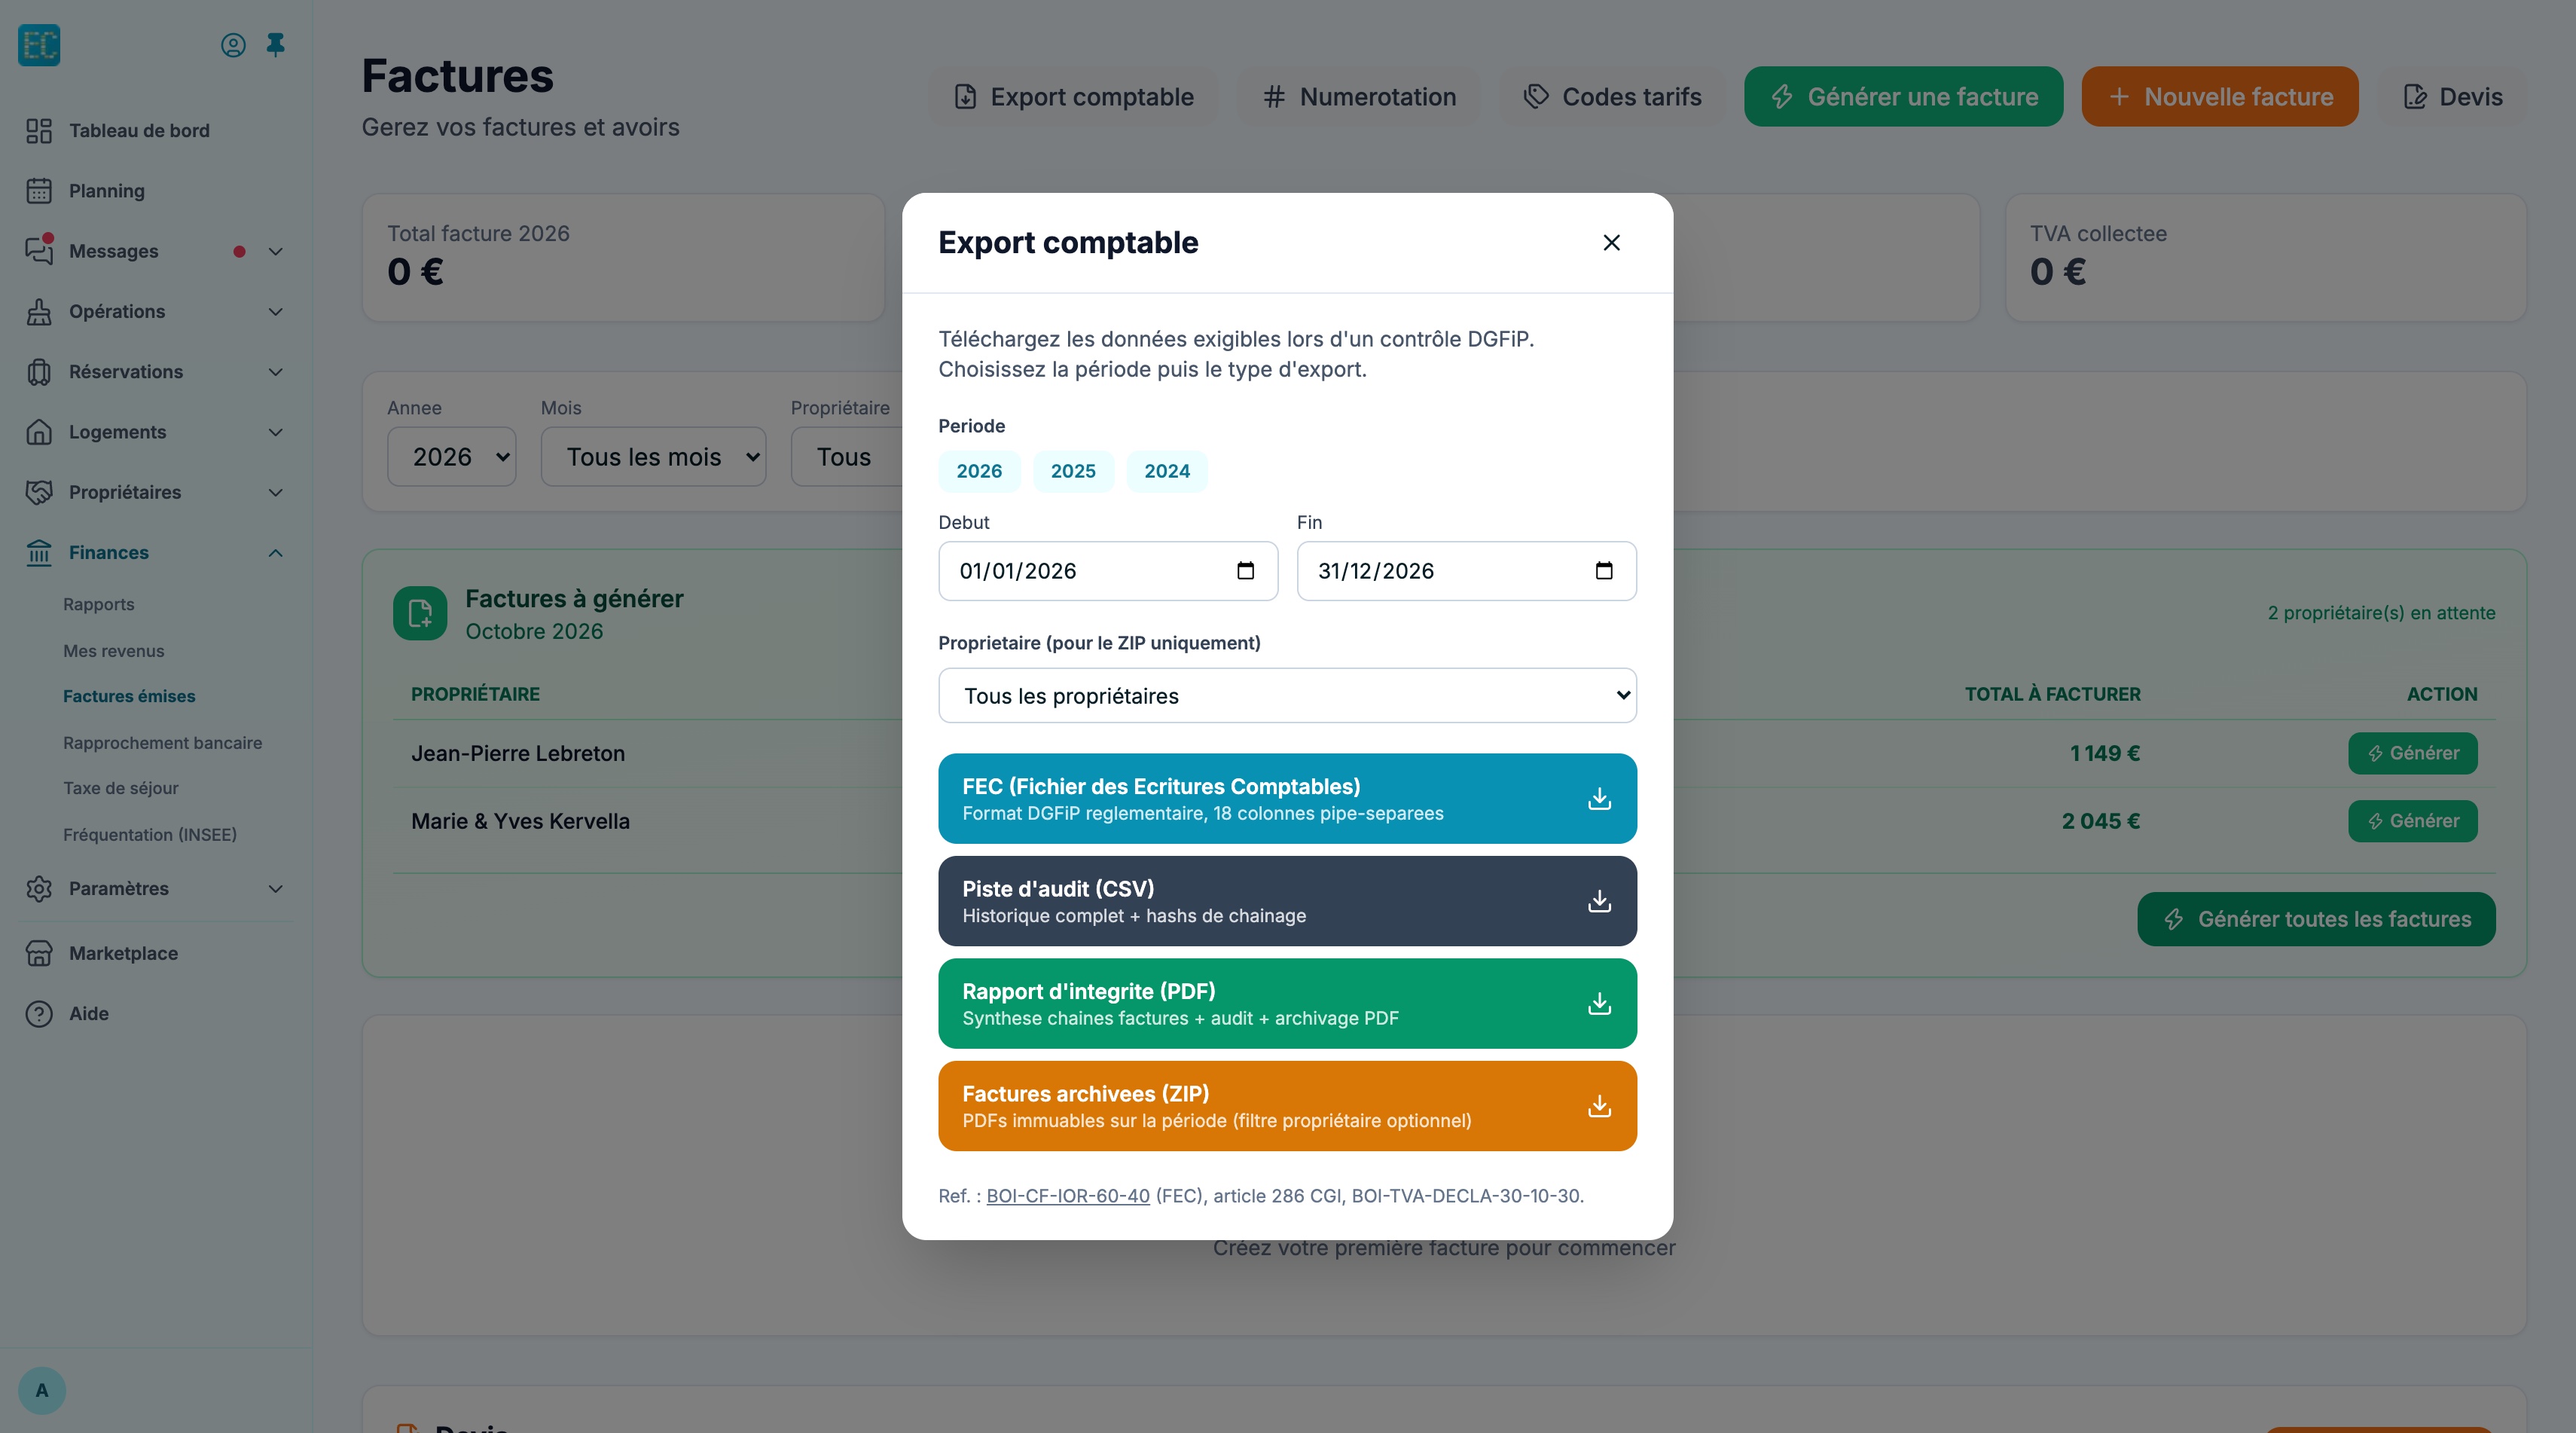This screenshot has width=2576, height=1433.
Task: Click download icon on Factures archivees ZIP
Action: (x=1599, y=1105)
